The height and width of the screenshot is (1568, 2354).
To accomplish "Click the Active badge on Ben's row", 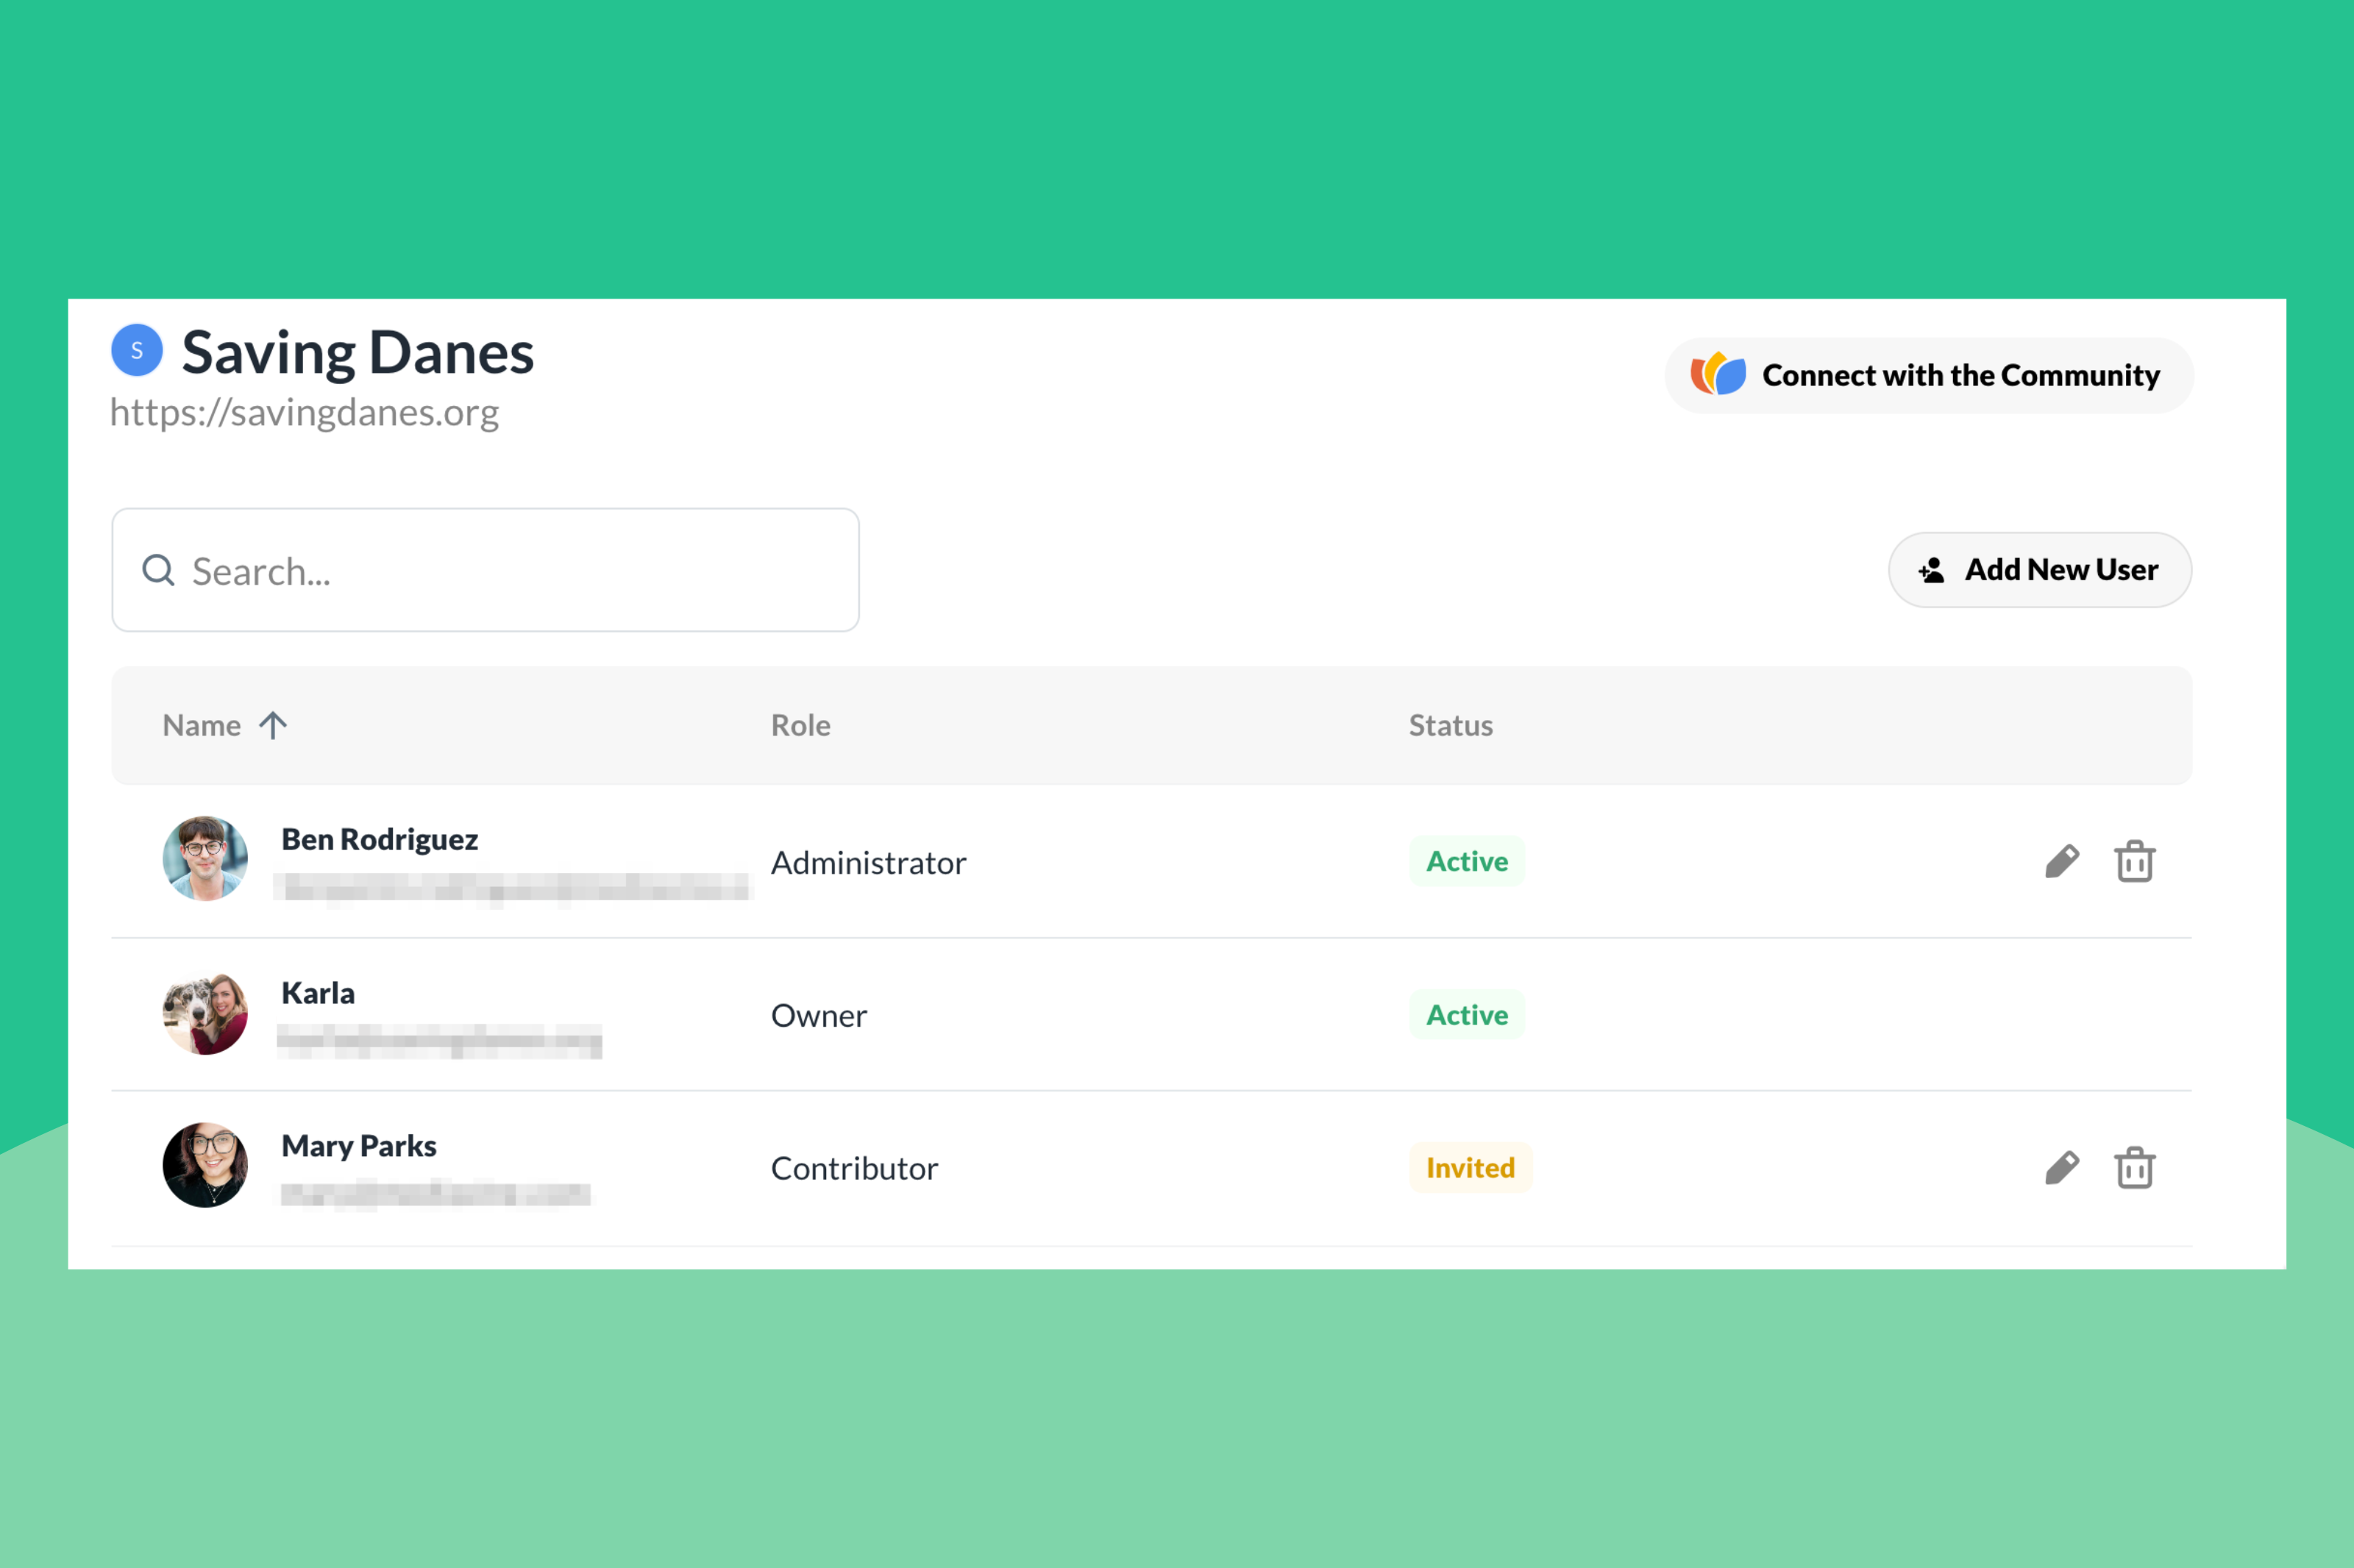I will [1466, 861].
